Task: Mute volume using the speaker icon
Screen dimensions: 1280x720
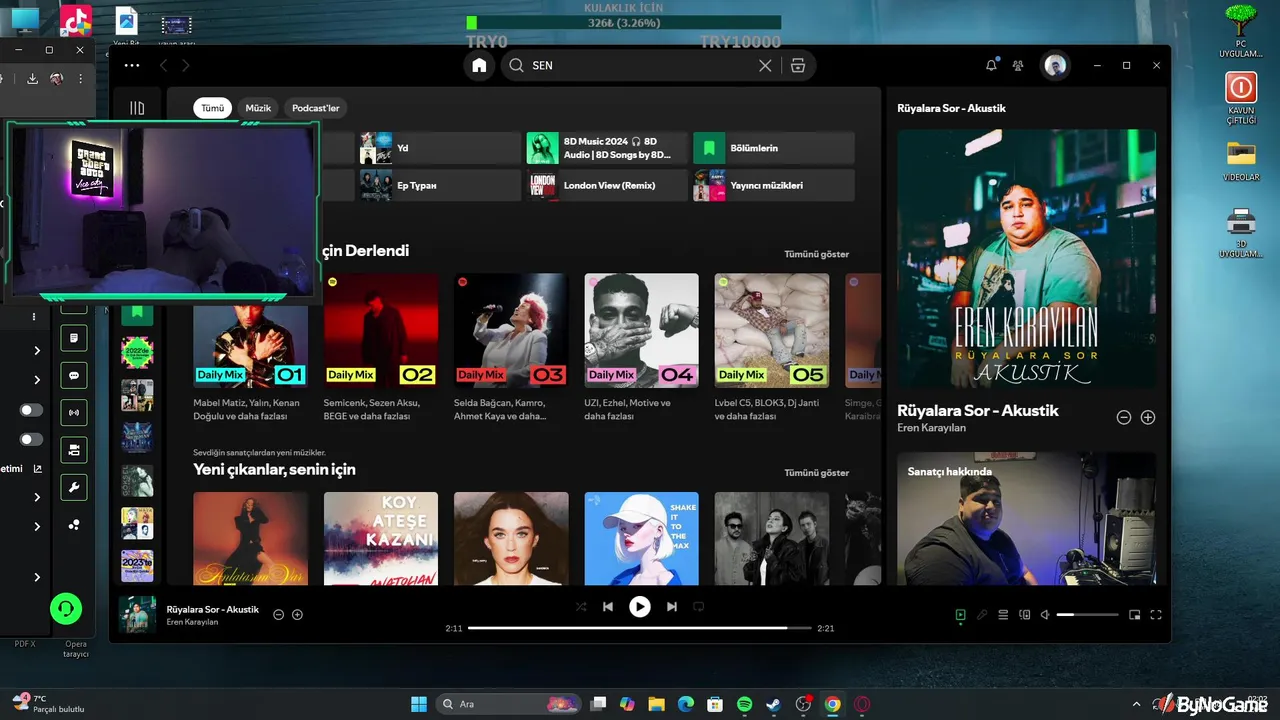Action: (1045, 615)
